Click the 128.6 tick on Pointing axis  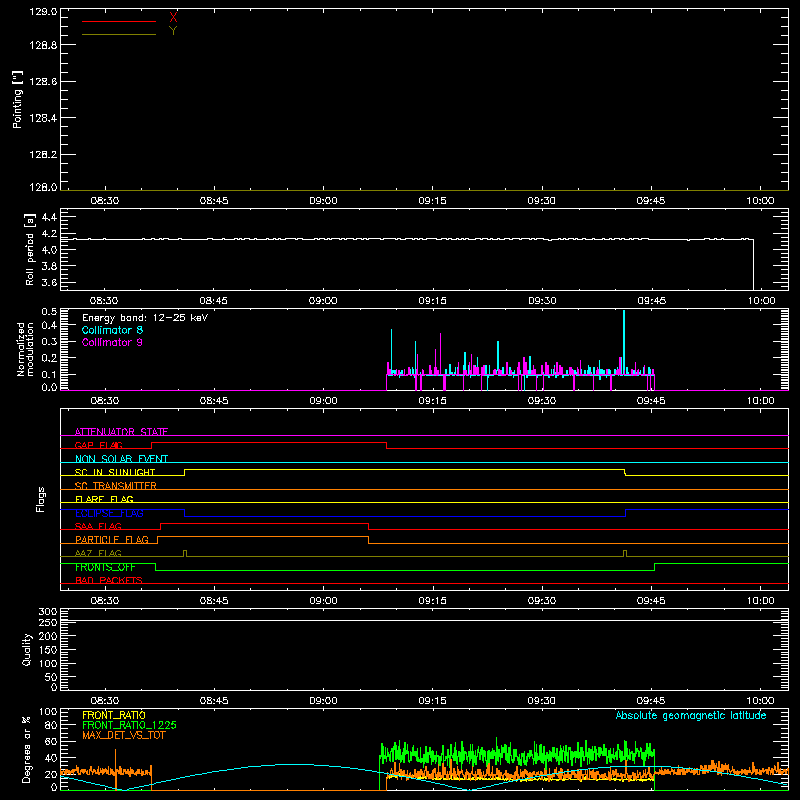click(x=43, y=82)
